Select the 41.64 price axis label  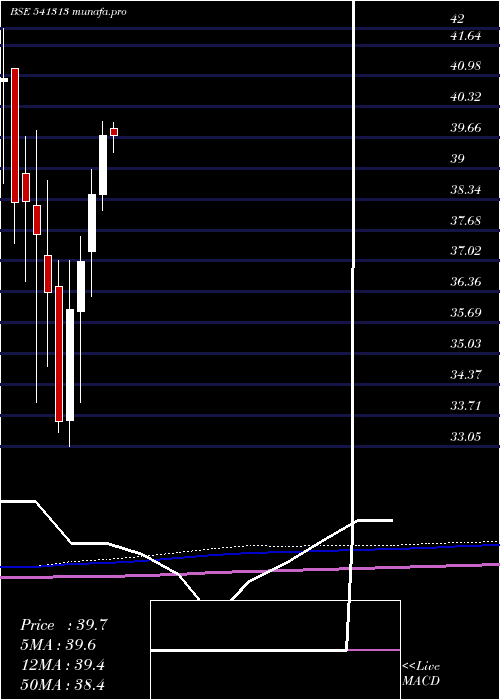(466, 36)
